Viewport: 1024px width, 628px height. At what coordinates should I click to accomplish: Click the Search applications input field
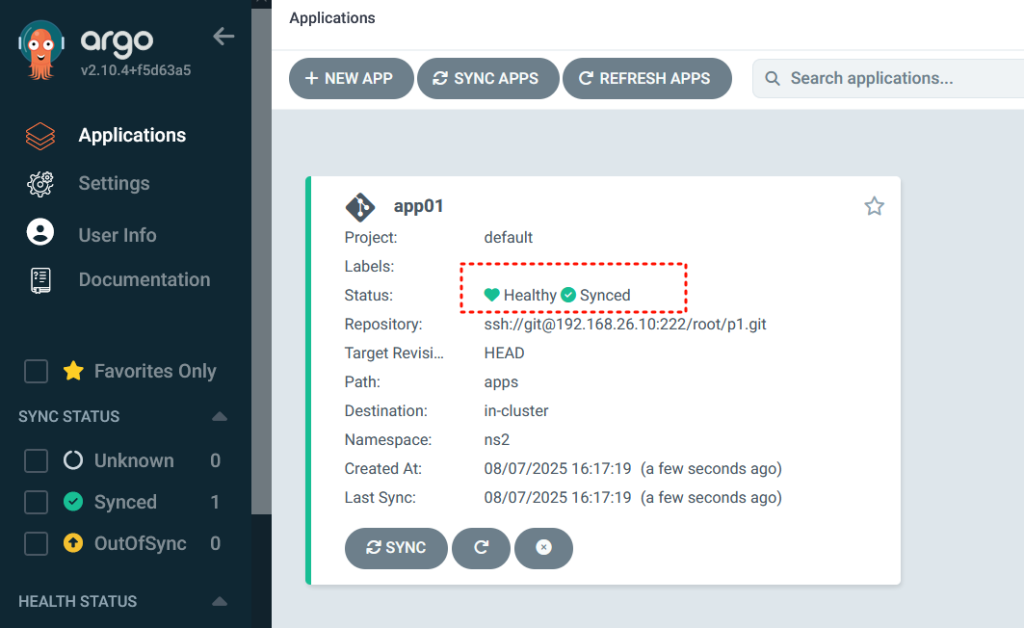pos(890,78)
